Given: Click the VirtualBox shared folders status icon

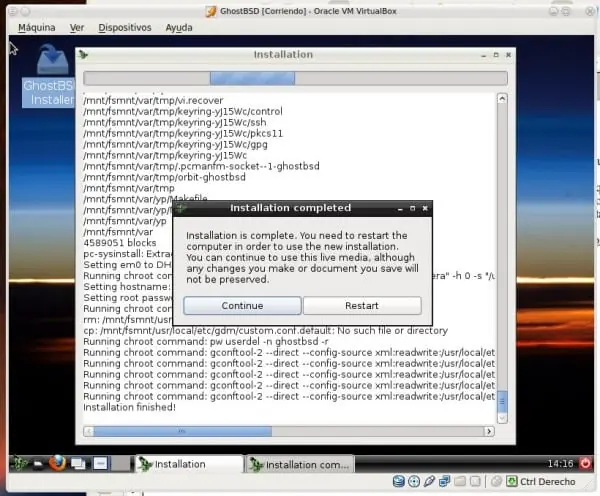Looking at the screenshot, I should (x=460, y=481).
